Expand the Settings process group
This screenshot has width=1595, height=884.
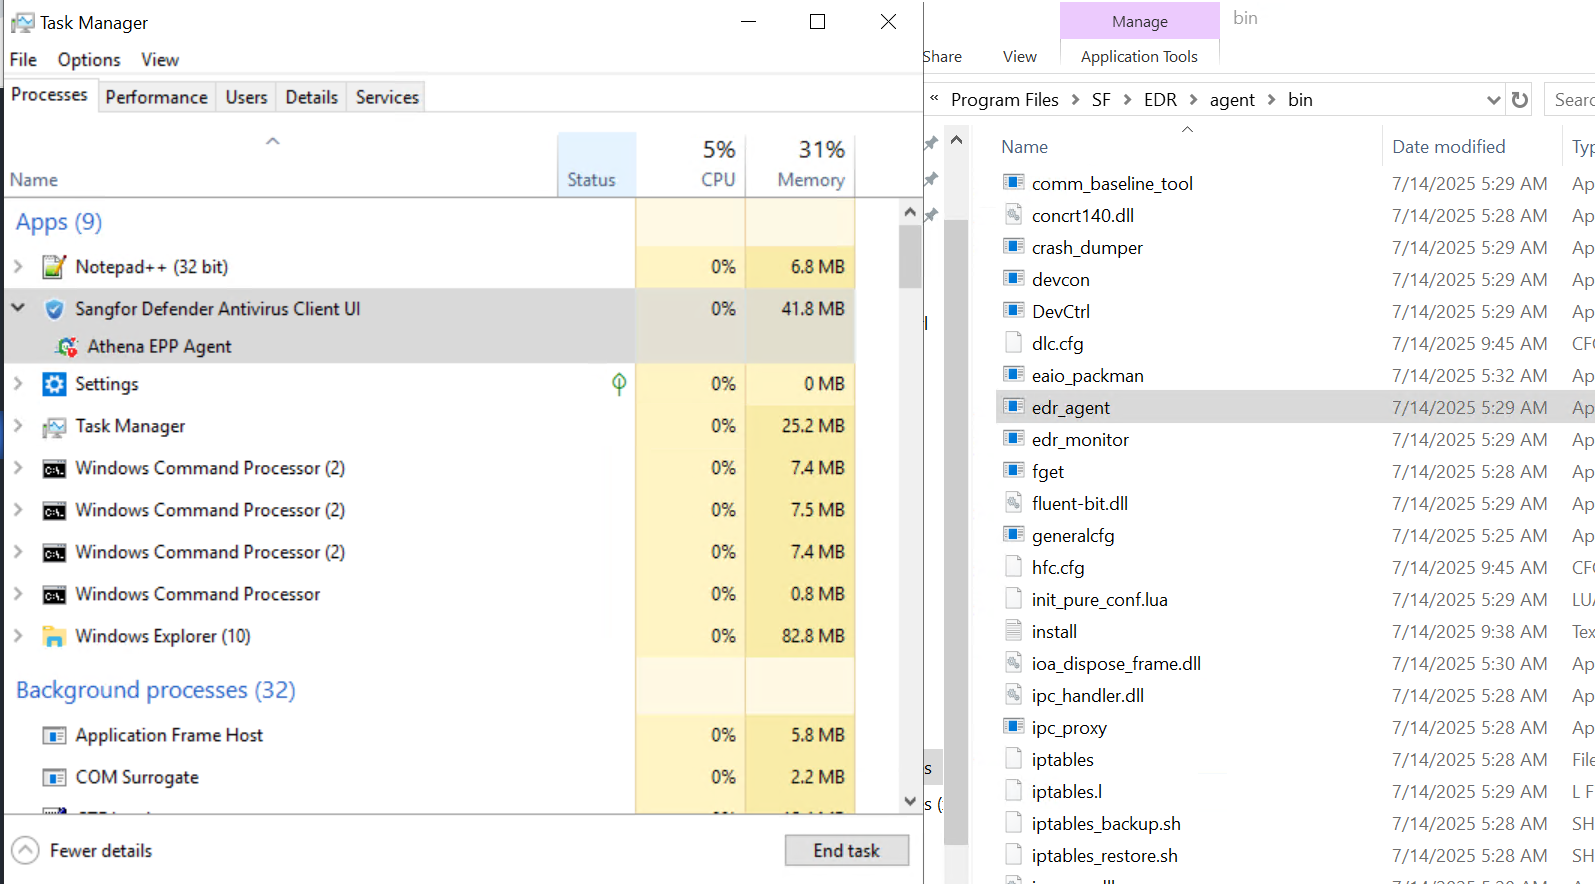(x=18, y=384)
